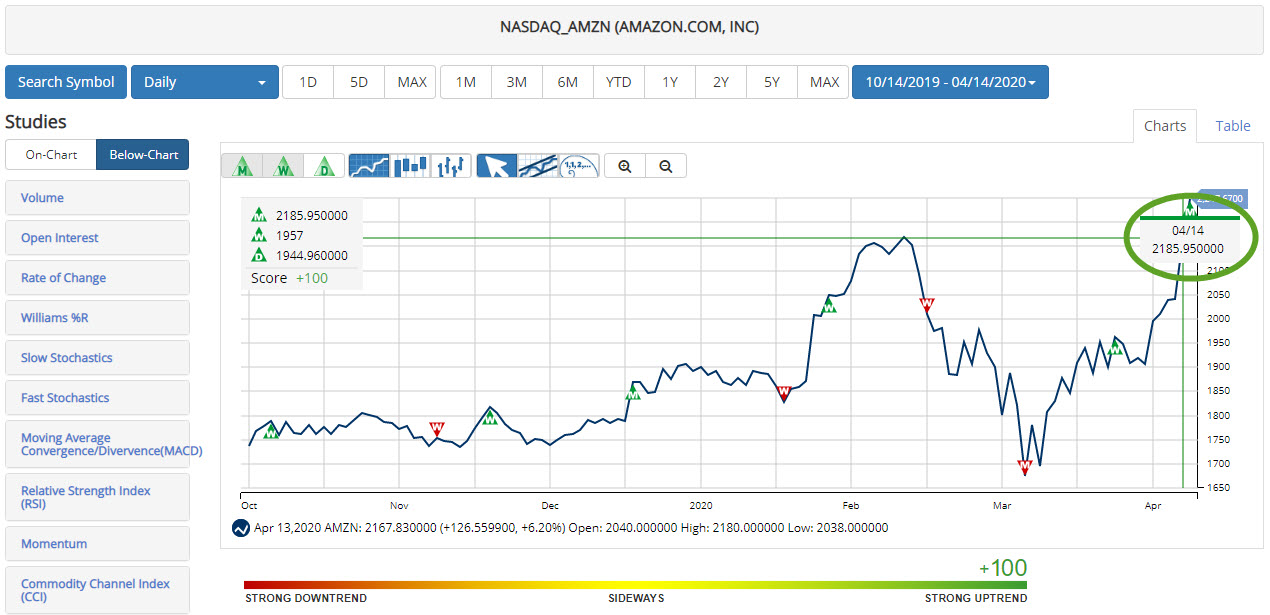Set the range to YTD
Image resolution: width=1270 pixels, height=615 pixels.
pos(619,82)
